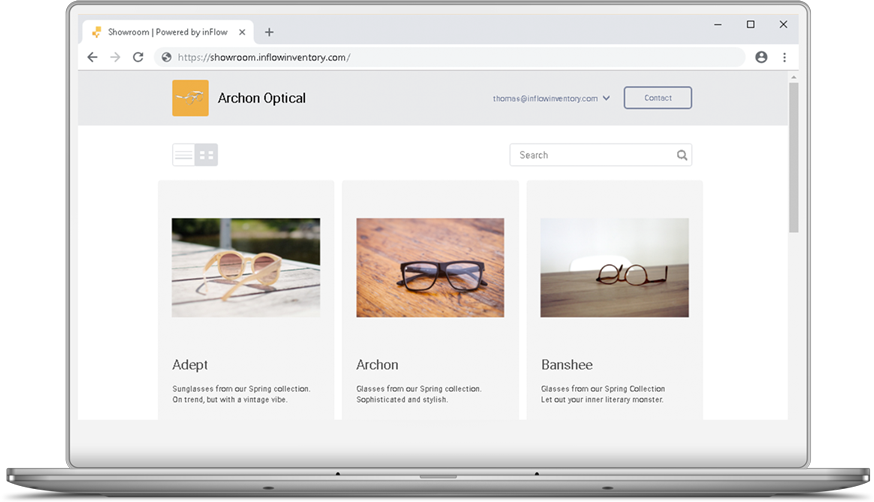
Task: Switch to grid view layout
Action: (207, 155)
